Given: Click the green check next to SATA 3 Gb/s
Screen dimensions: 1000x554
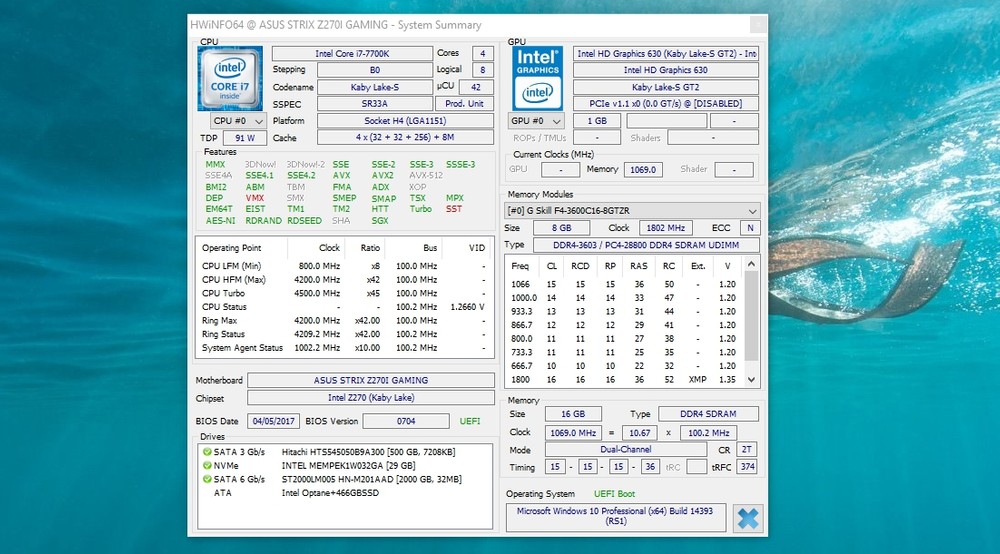Looking at the screenshot, I should coord(207,452).
